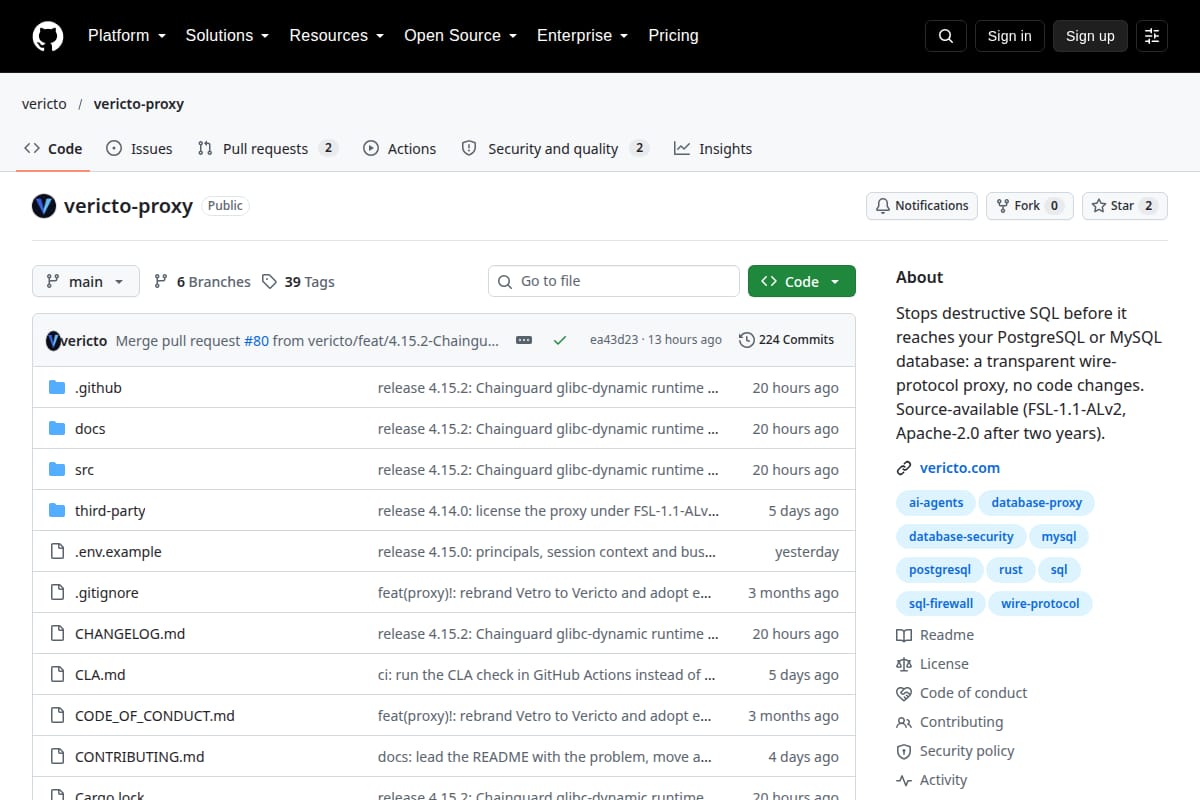Image resolution: width=1200 pixels, height=800 pixels.
Task: Expand the Platform menu
Action: [x=126, y=36]
